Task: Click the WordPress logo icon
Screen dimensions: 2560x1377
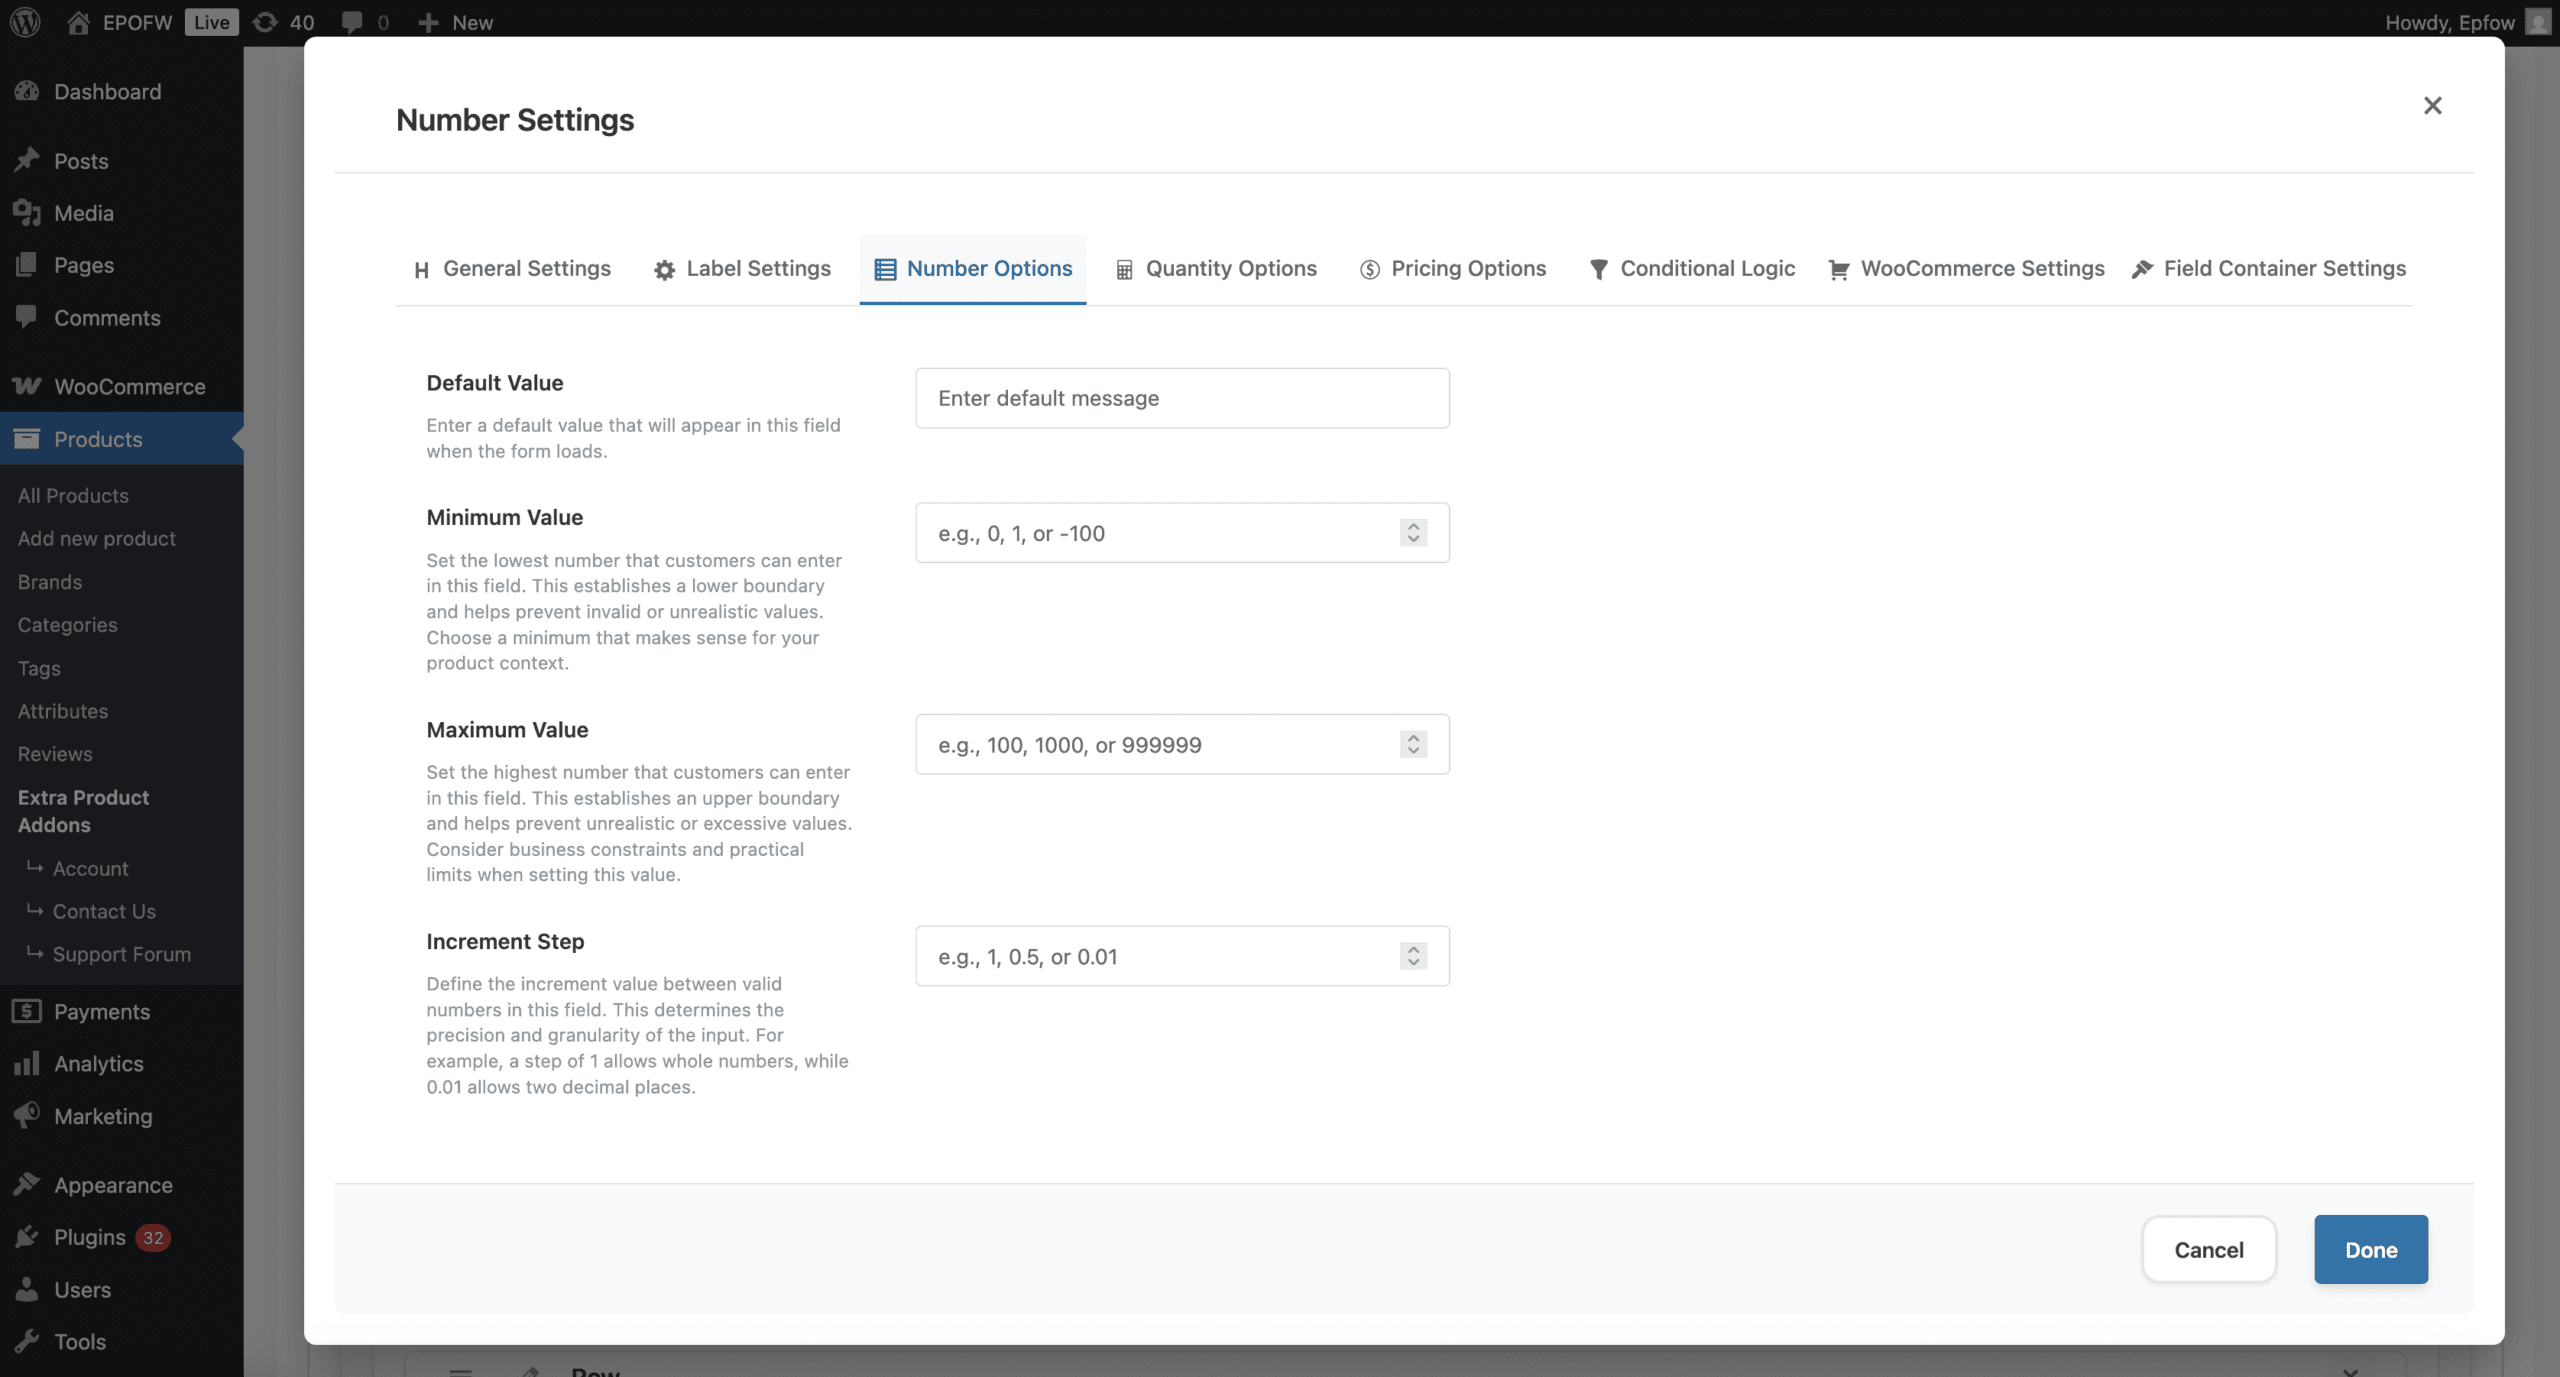Action: point(25,22)
